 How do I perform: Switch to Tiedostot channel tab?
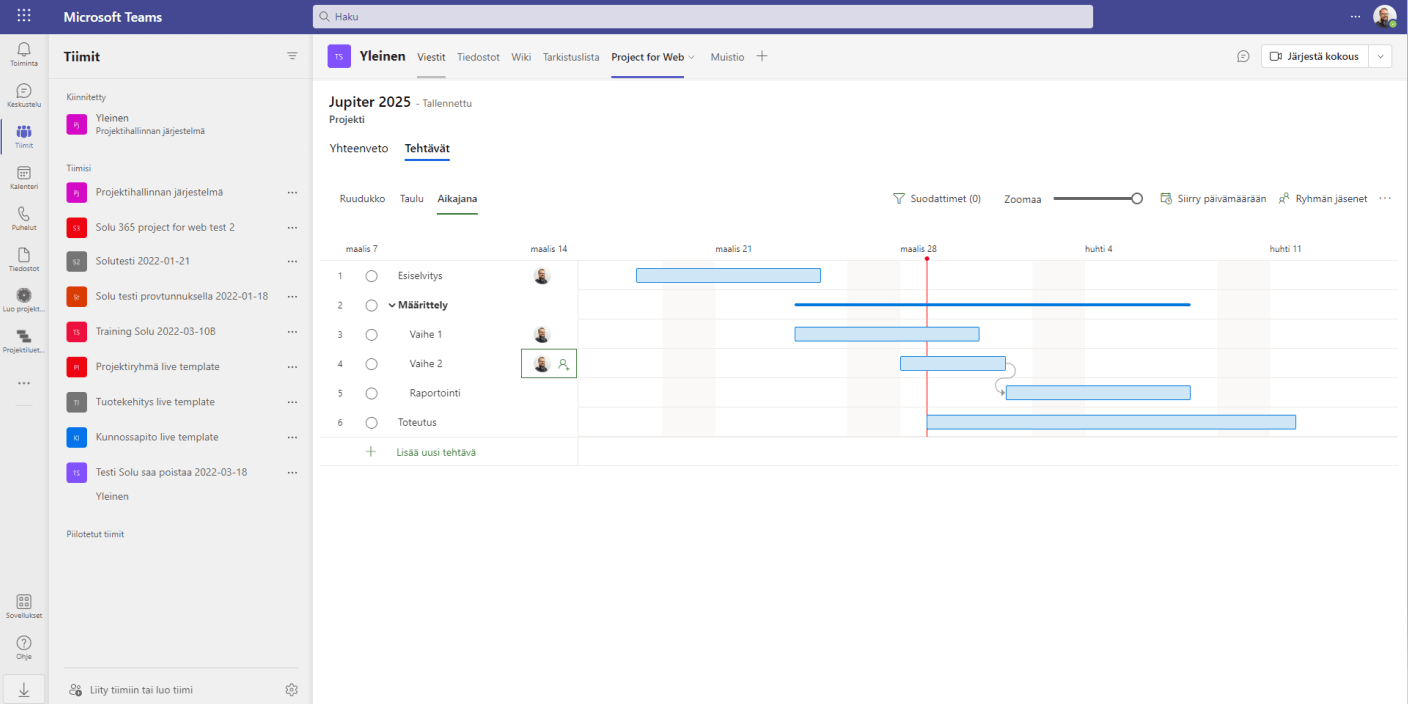click(478, 57)
